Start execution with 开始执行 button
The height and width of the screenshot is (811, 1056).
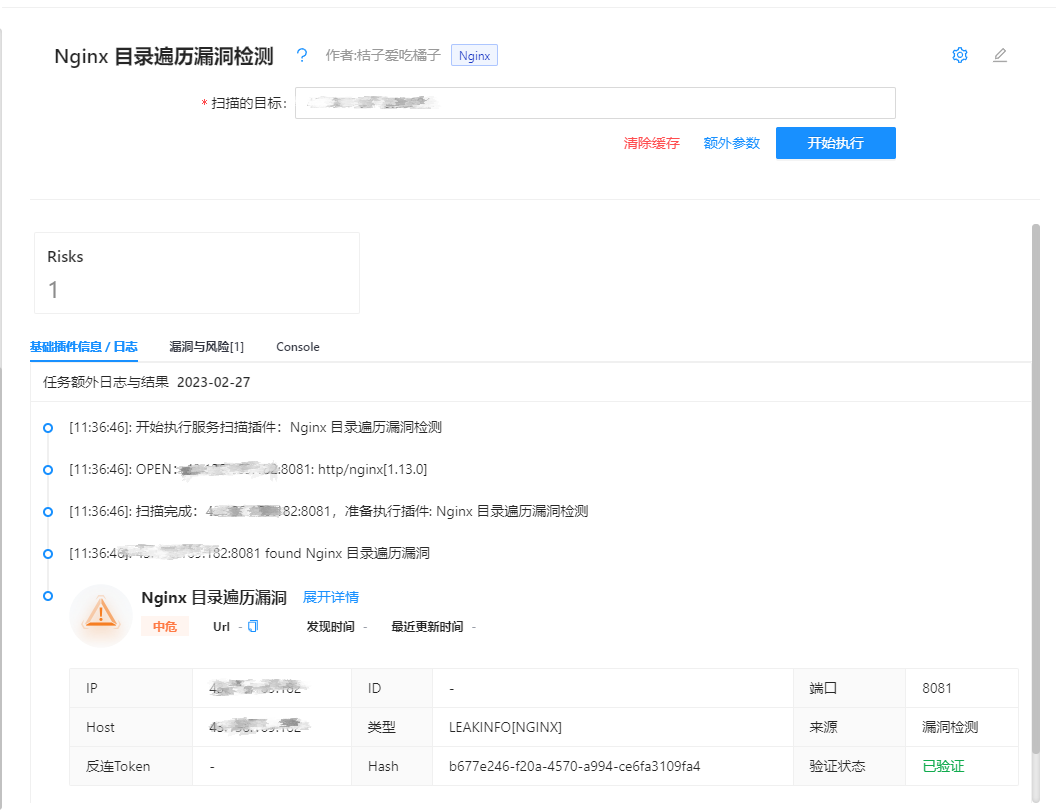836,143
